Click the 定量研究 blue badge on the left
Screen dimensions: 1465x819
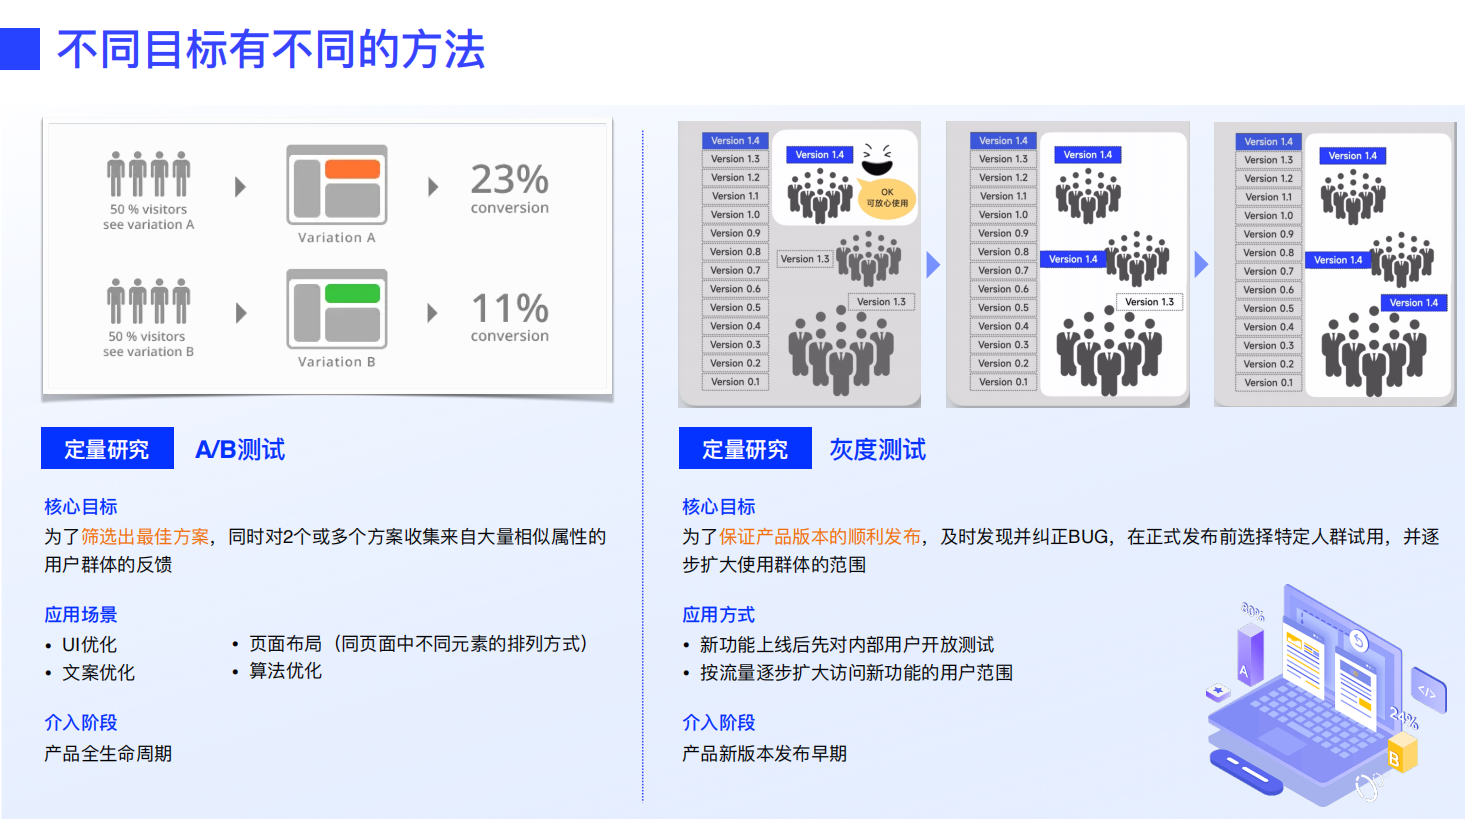(107, 448)
